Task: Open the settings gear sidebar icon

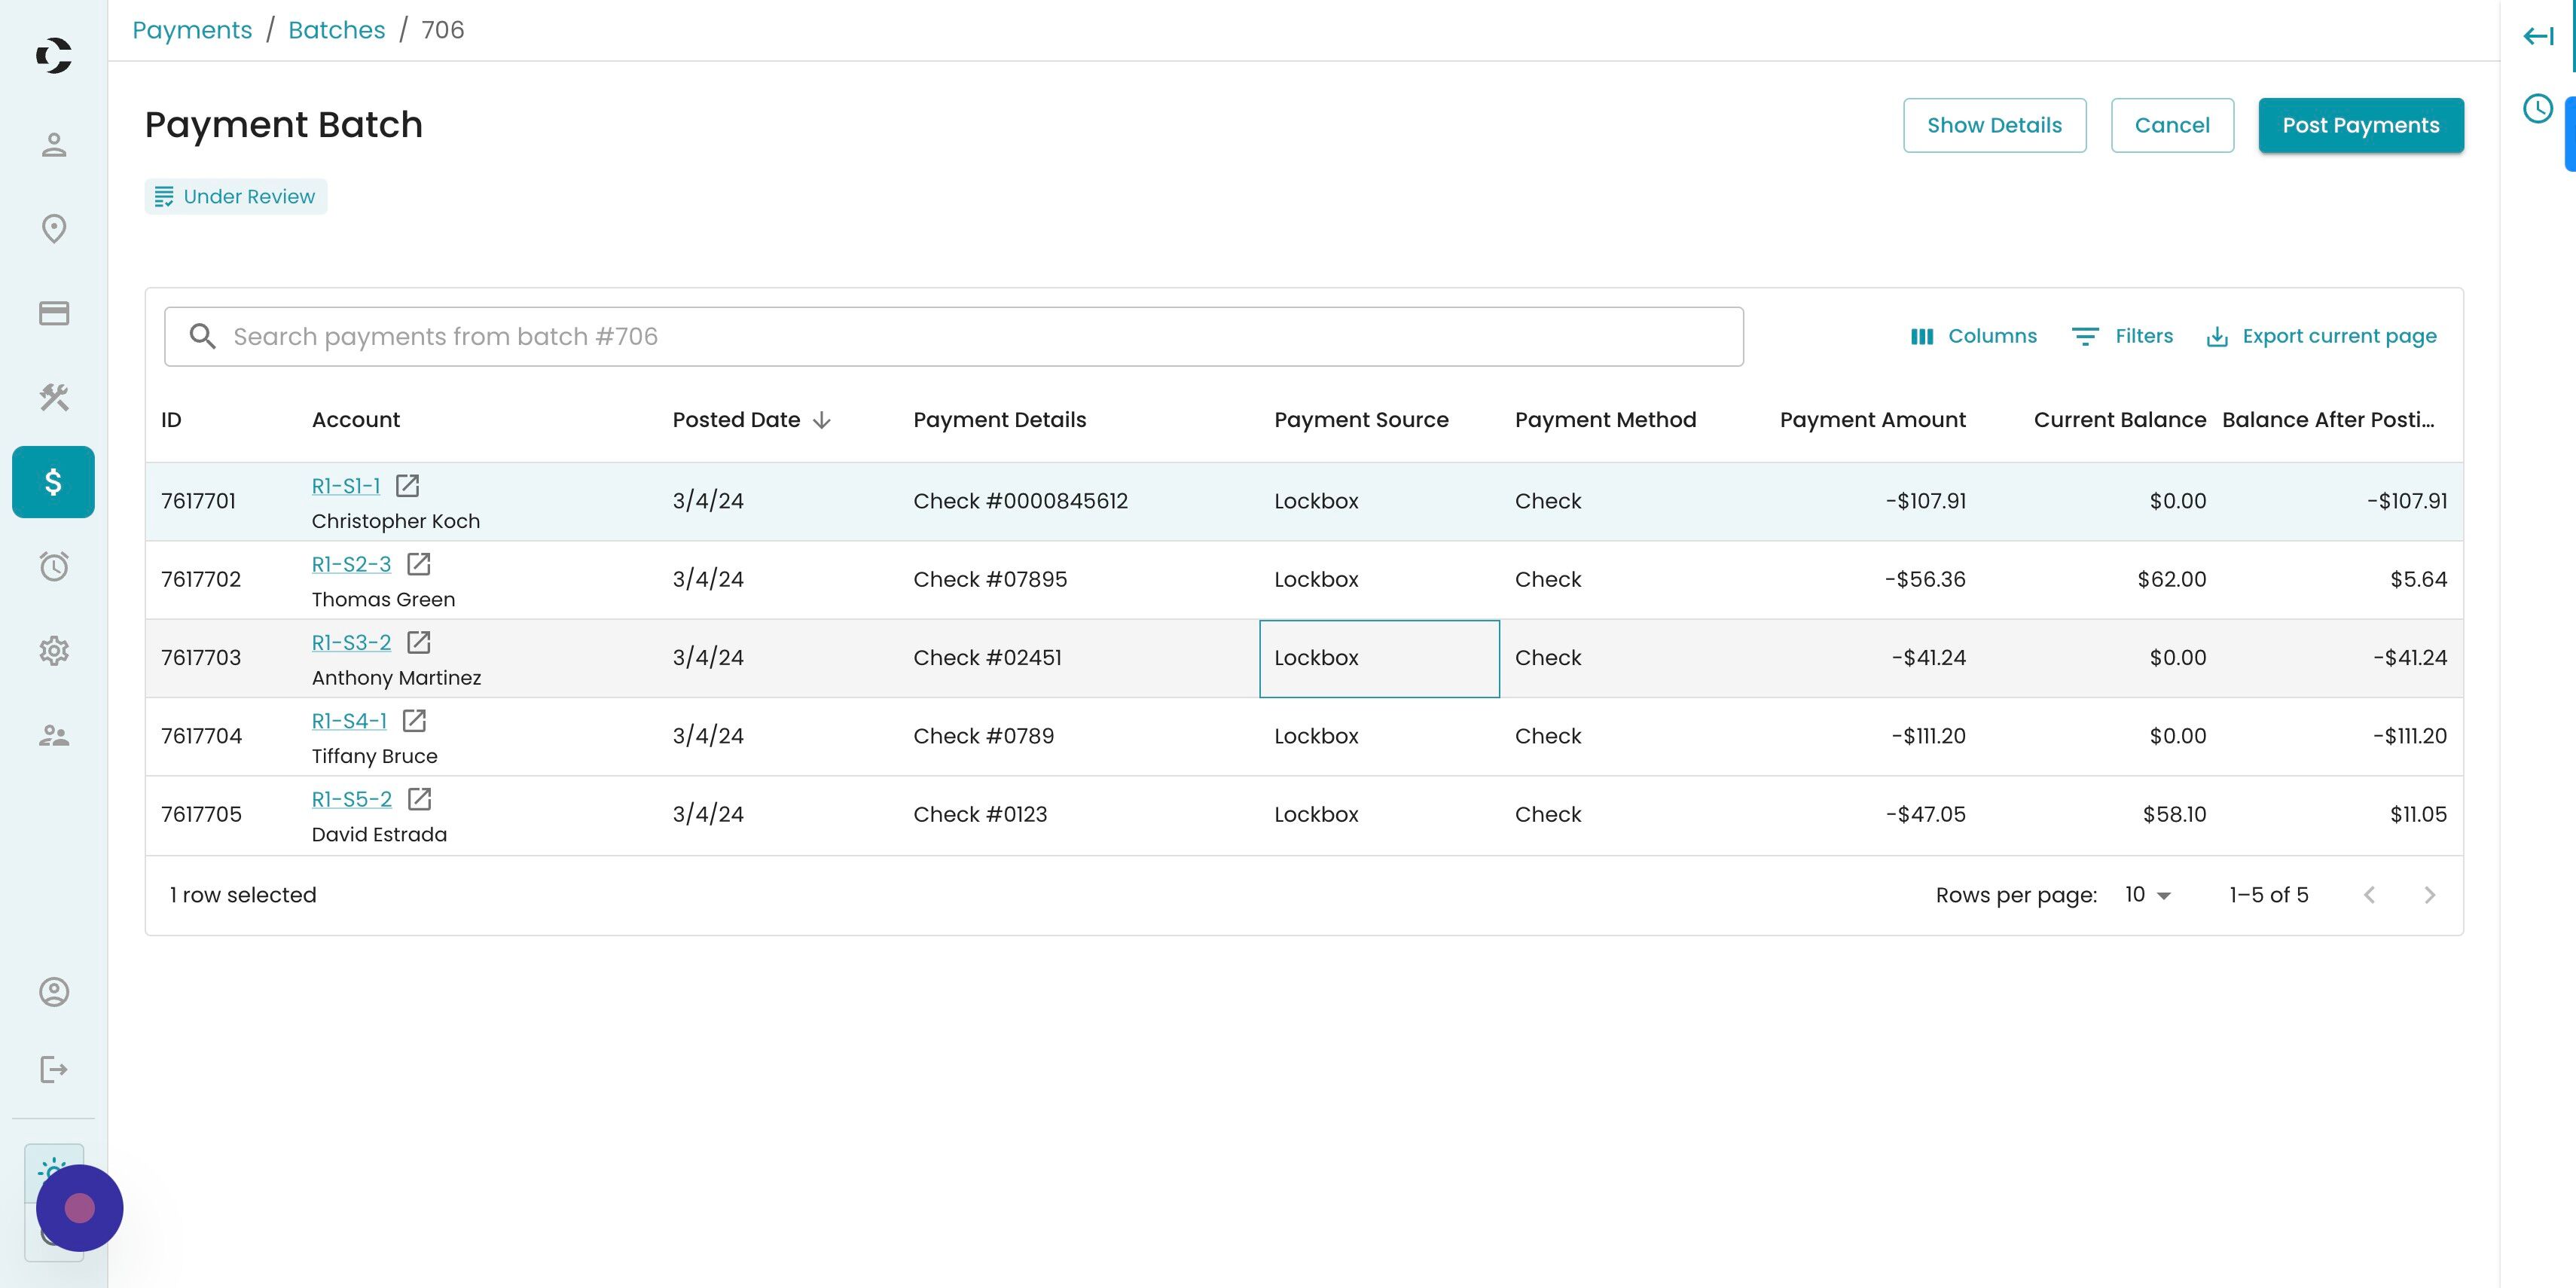Action: [53, 651]
